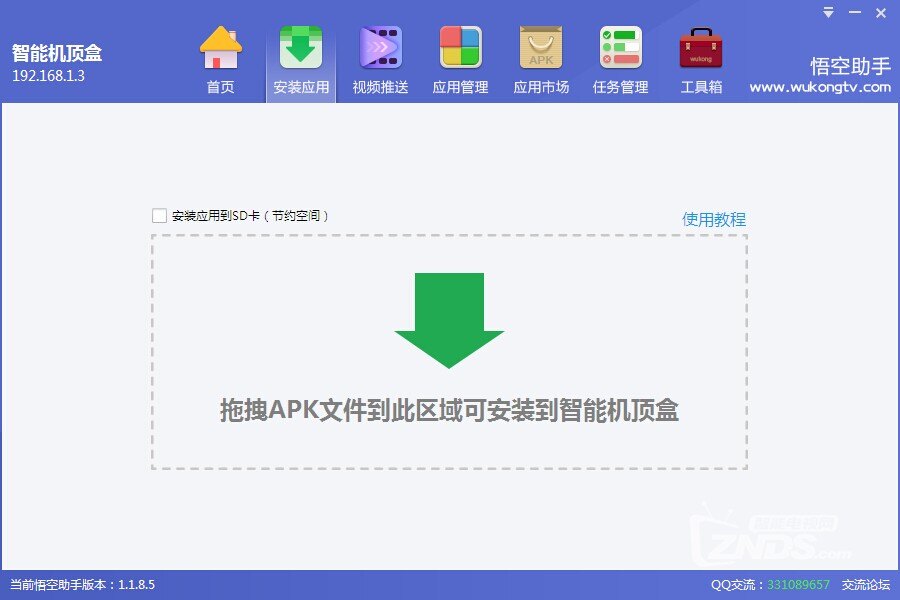Click the 智能机顶盒 device name
900x600 pixels.
57,53
